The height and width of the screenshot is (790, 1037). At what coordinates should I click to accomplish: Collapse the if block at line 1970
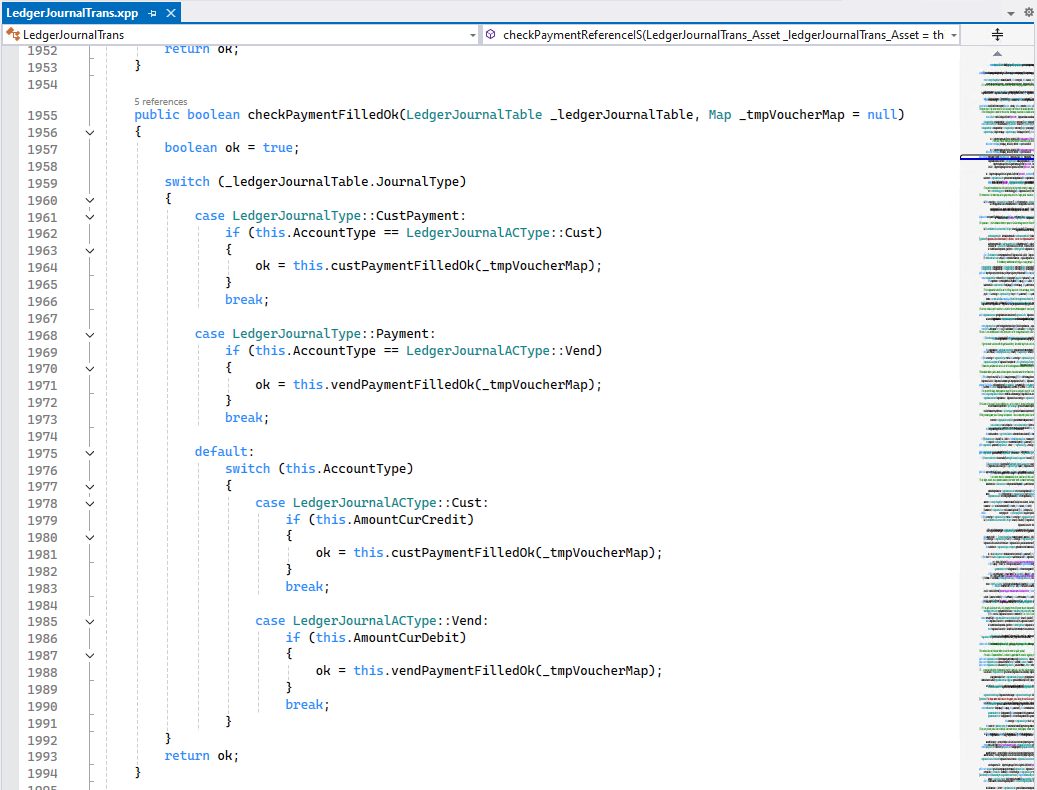90,369
